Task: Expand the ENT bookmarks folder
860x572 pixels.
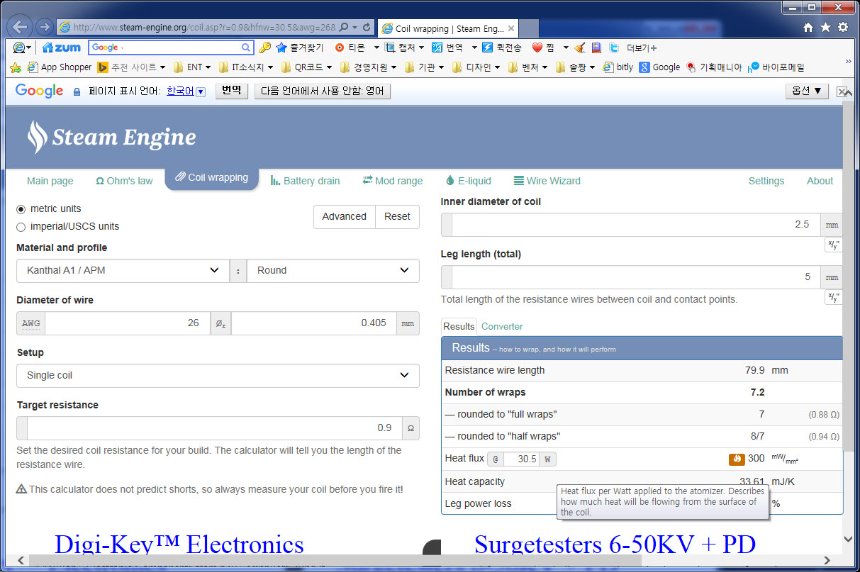Action: 191,67
